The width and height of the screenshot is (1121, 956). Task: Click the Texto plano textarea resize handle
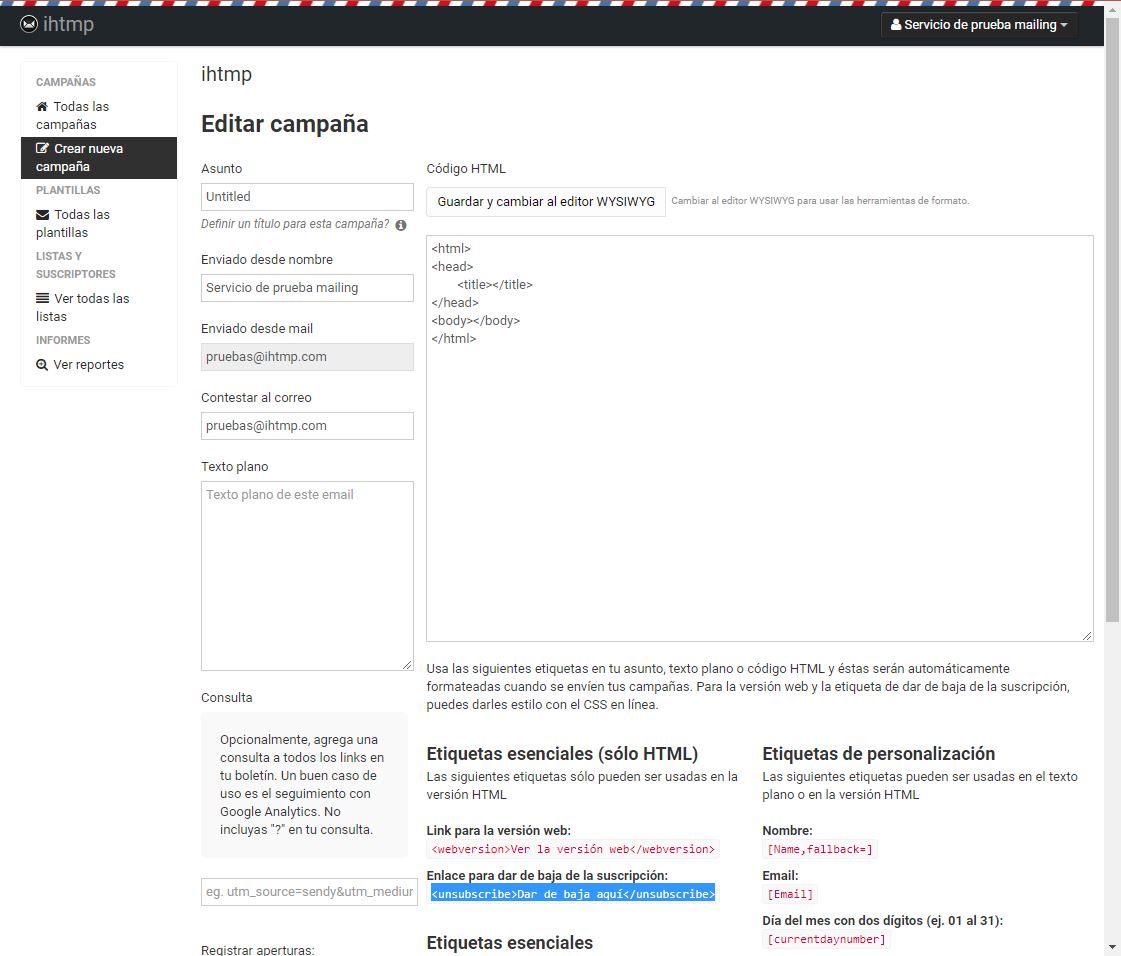tap(408, 665)
